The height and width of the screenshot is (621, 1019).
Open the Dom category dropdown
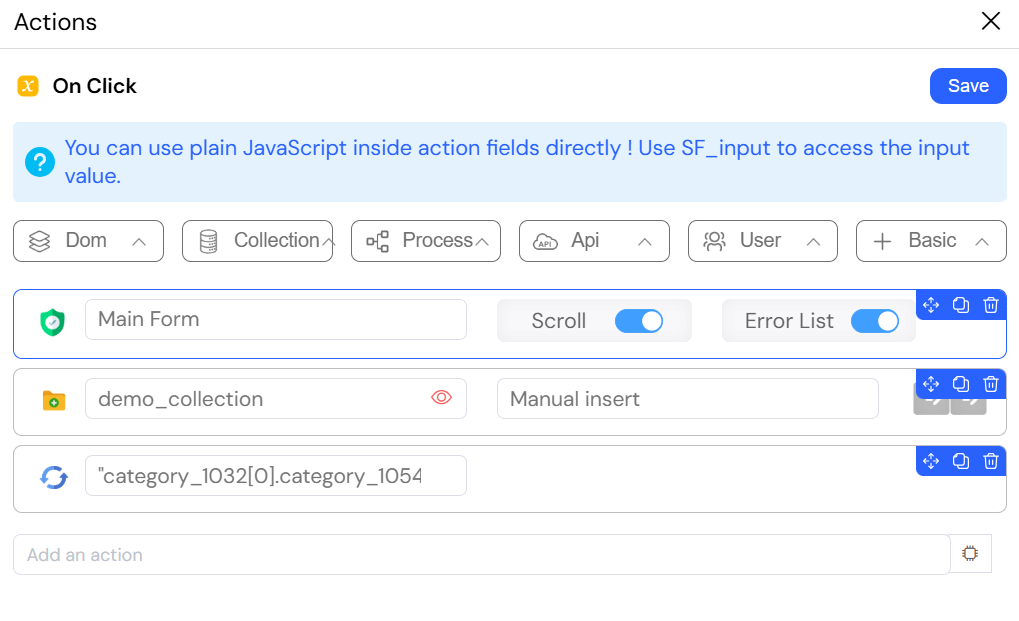click(x=88, y=241)
